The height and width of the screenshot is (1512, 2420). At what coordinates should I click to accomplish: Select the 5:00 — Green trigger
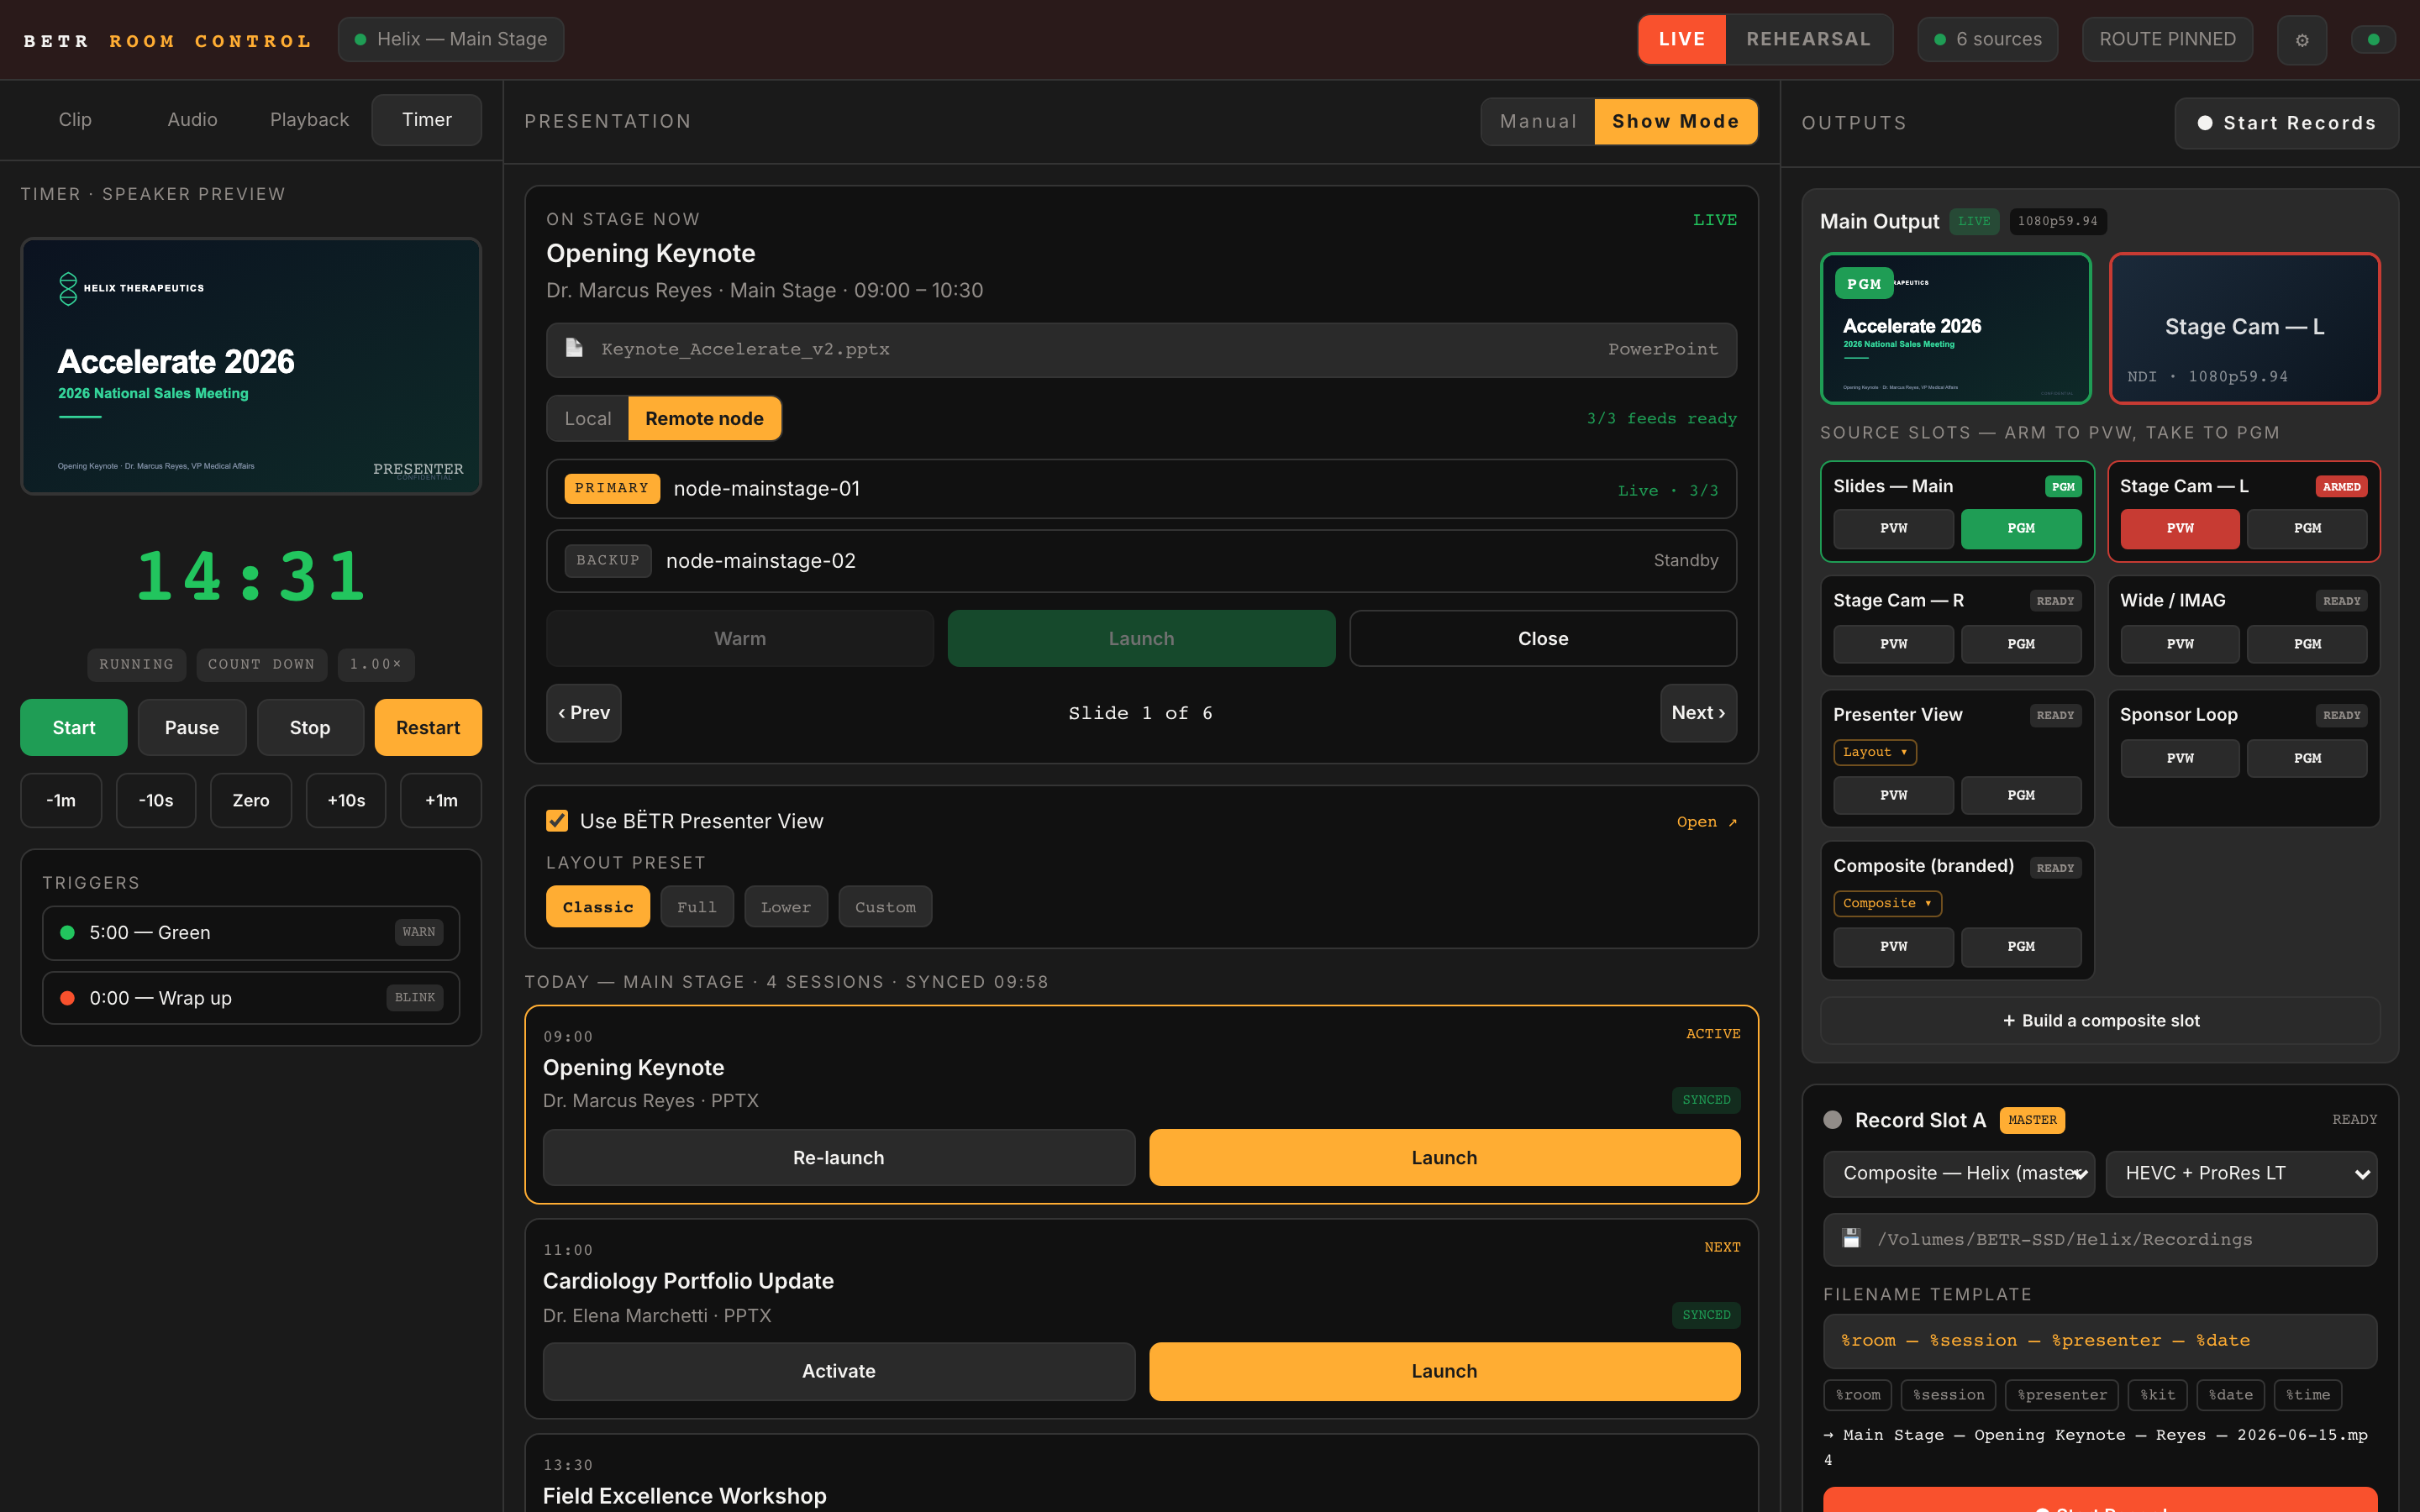click(x=251, y=932)
